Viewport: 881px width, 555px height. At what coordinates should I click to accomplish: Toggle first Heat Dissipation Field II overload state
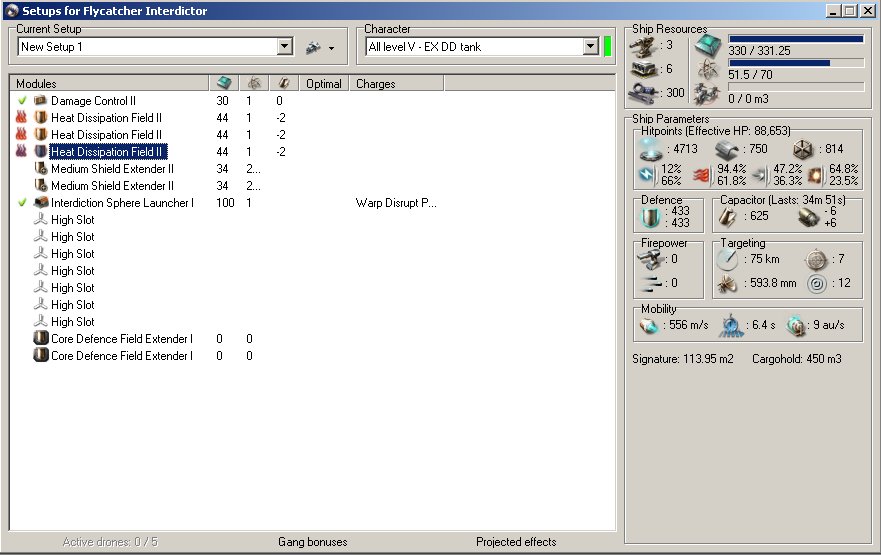click(x=21, y=117)
